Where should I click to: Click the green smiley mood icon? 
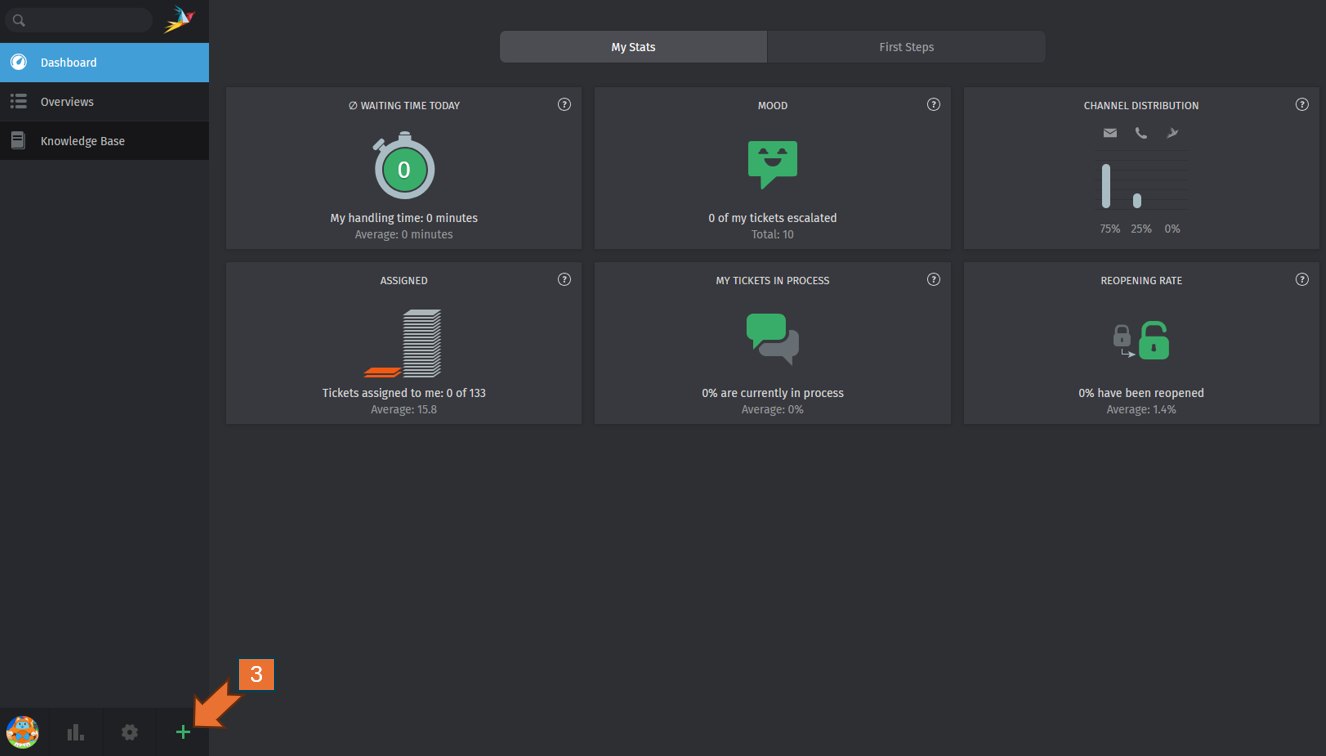tap(772, 164)
